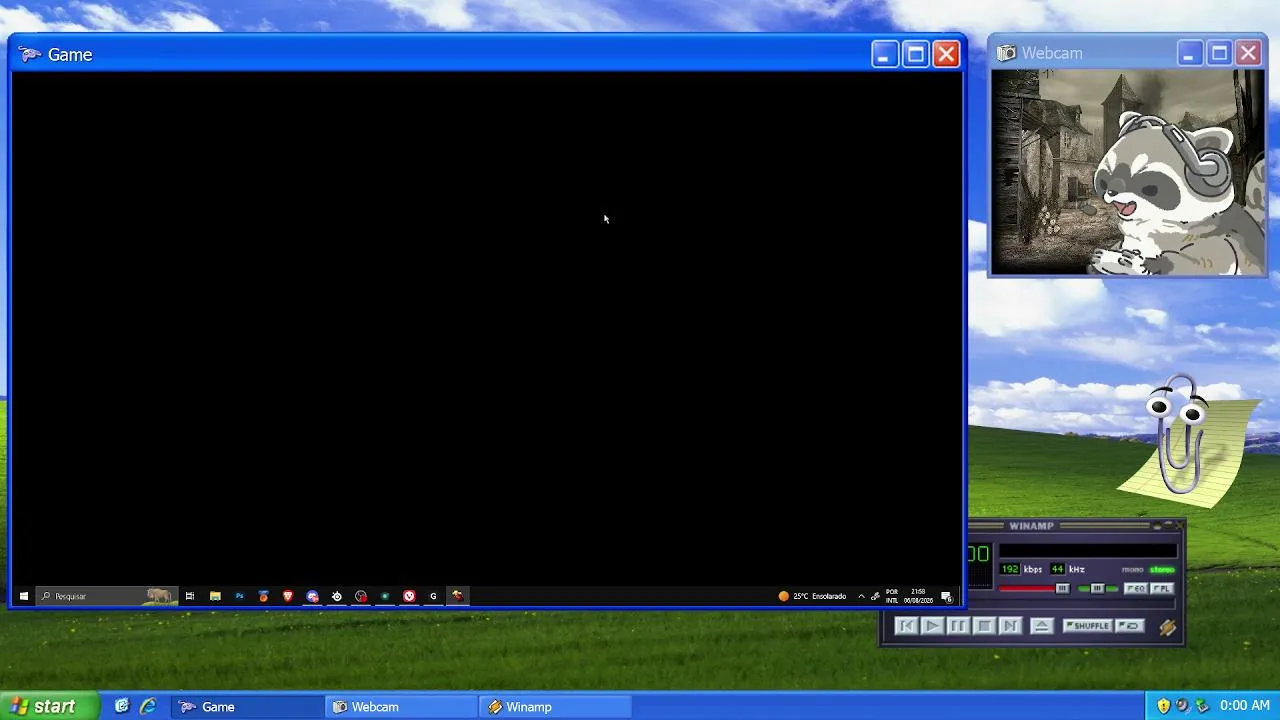Maximize the Game window
The height and width of the screenshot is (720, 1280).
pyautogui.click(x=915, y=54)
